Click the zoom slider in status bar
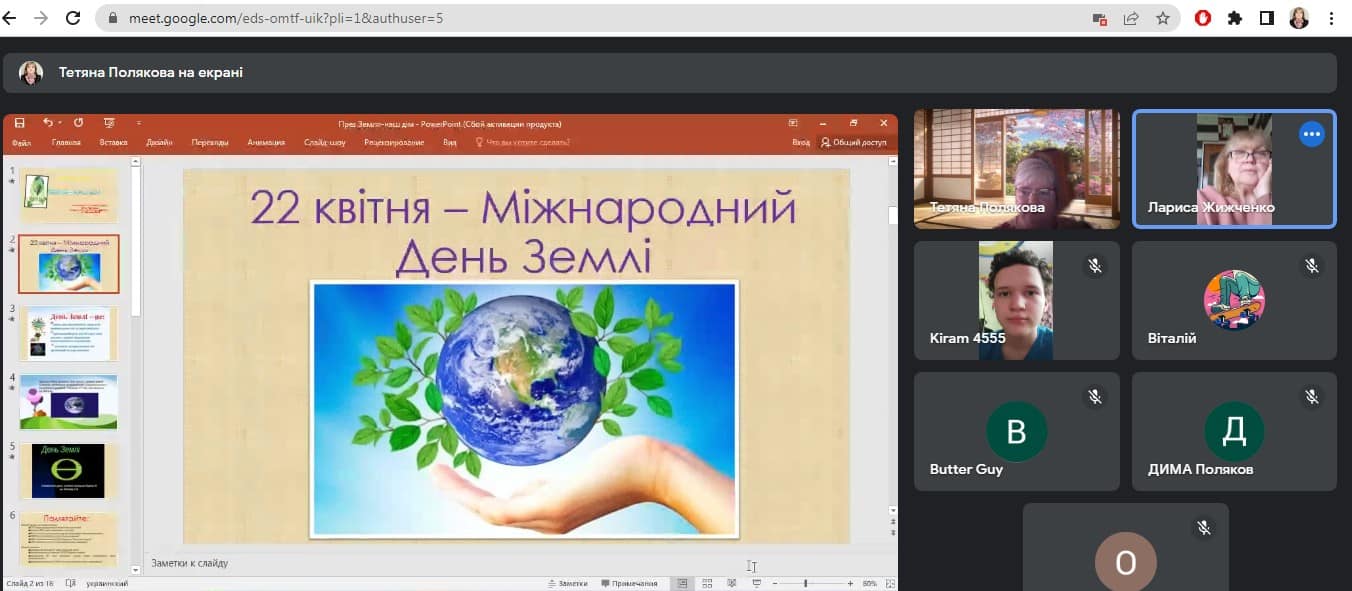1352x591 pixels. pyautogui.click(x=806, y=583)
